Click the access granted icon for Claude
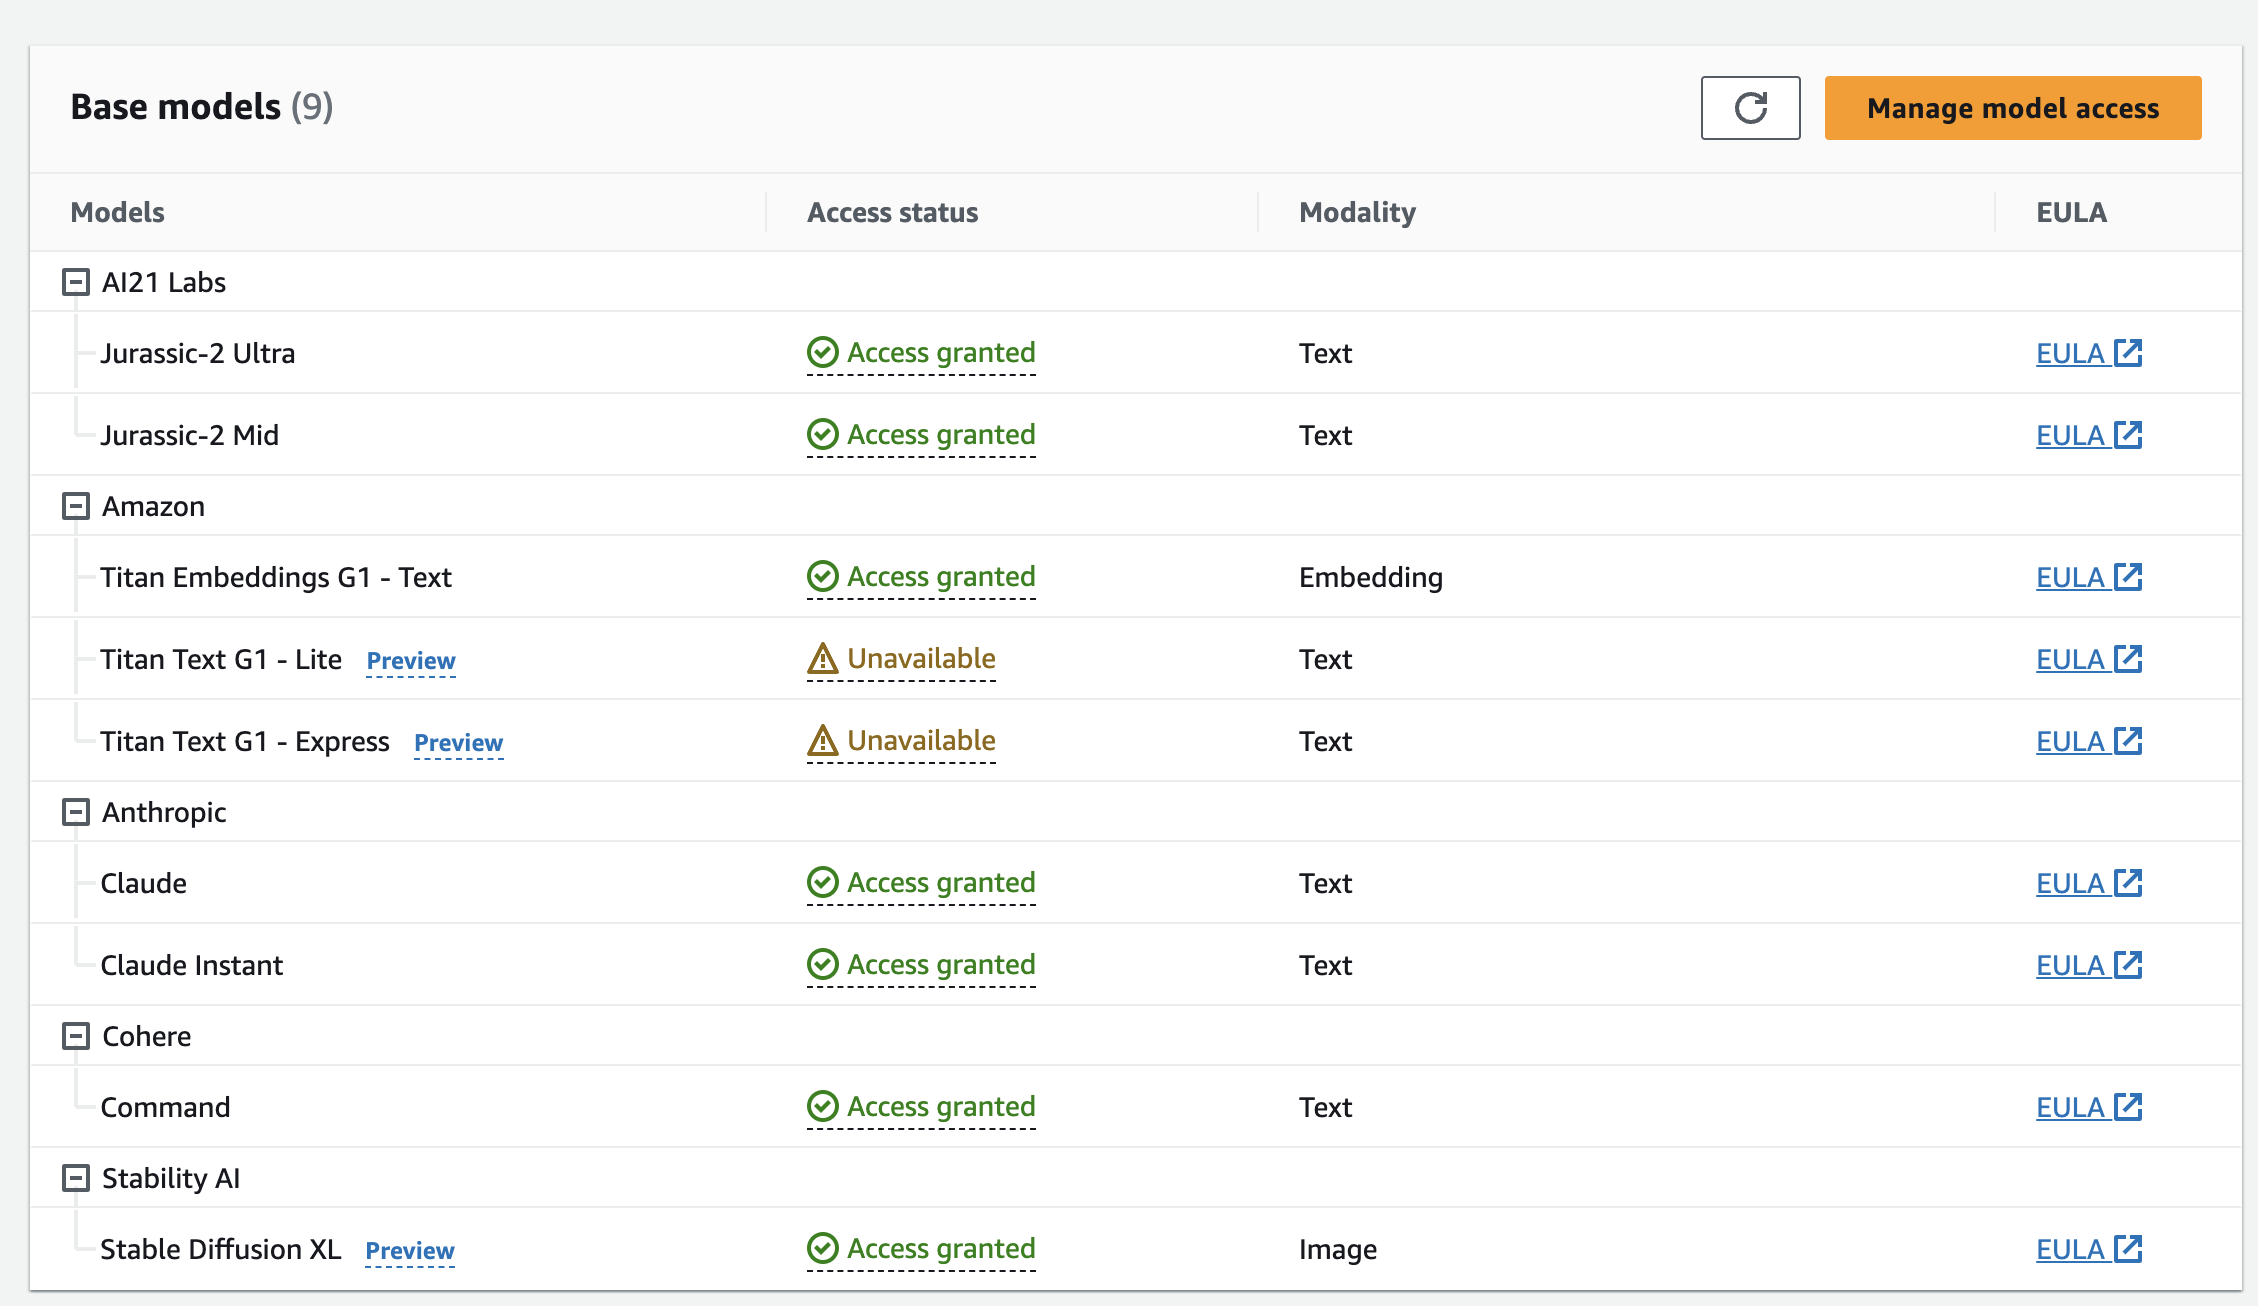The height and width of the screenshot is (1306, 2258). tap(821, 882)
